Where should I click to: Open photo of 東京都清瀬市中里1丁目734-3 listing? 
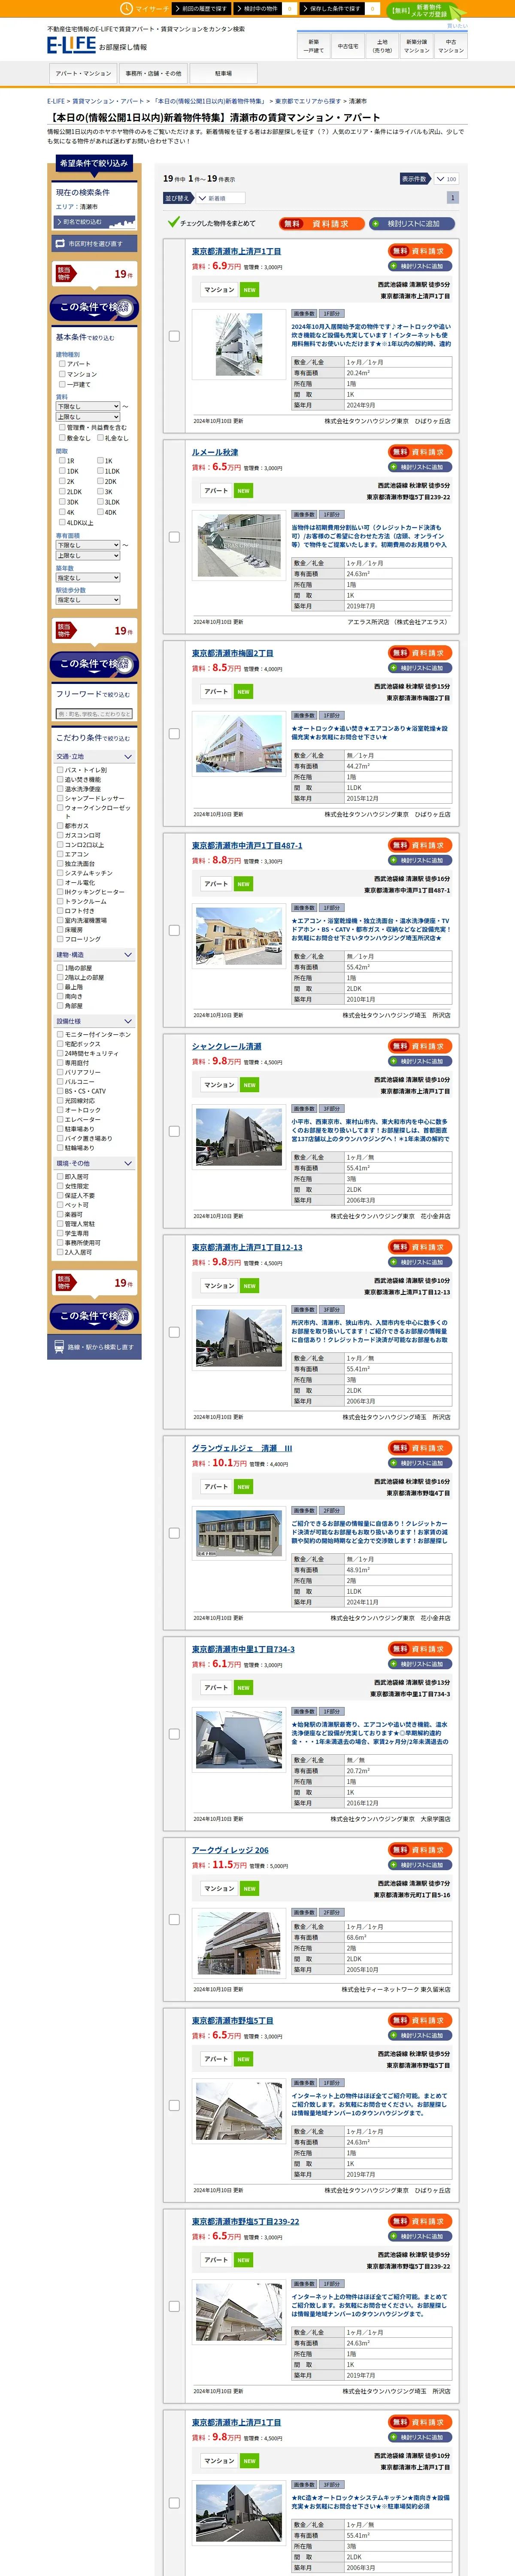coord(238,1741)
